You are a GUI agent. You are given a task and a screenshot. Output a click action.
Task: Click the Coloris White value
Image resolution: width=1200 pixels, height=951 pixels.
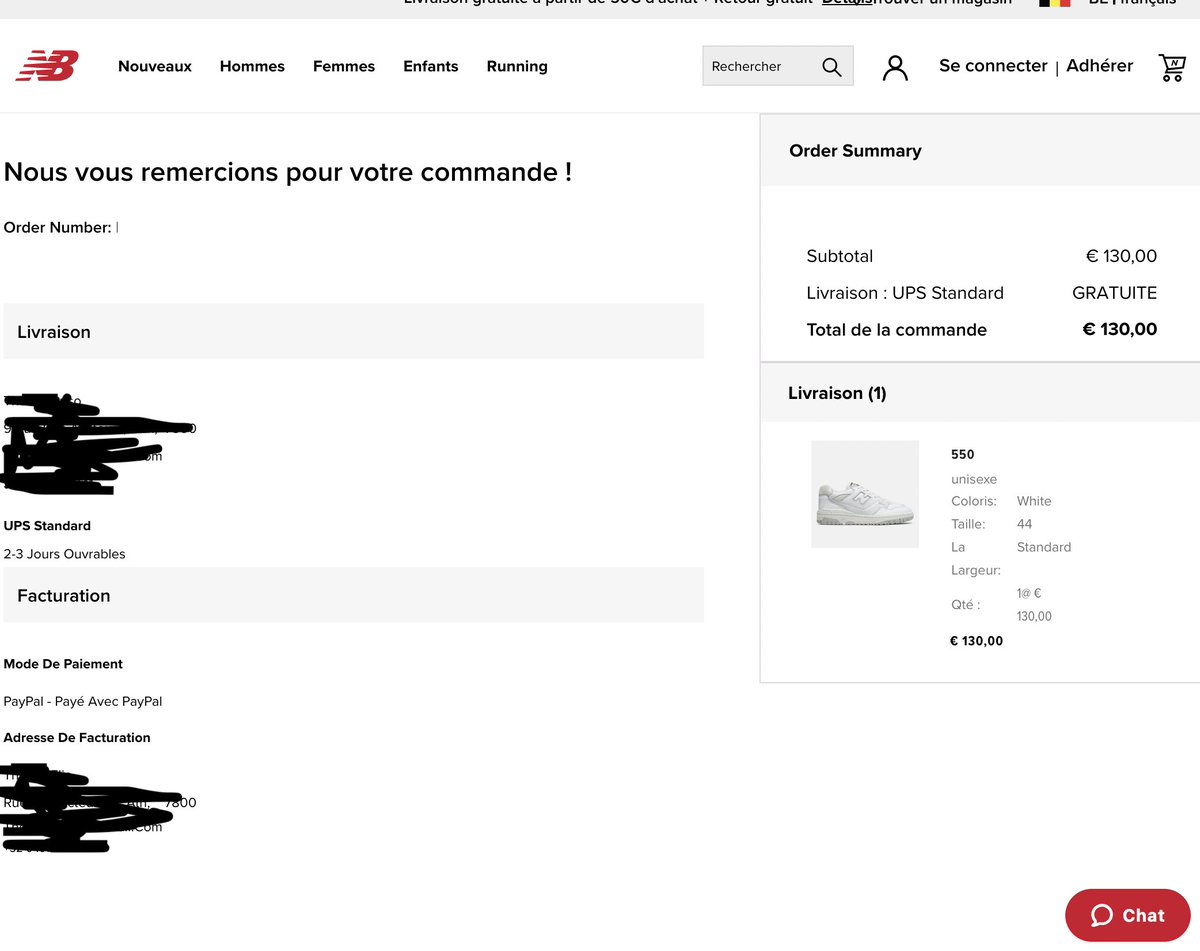click(x=1034, y=501)
